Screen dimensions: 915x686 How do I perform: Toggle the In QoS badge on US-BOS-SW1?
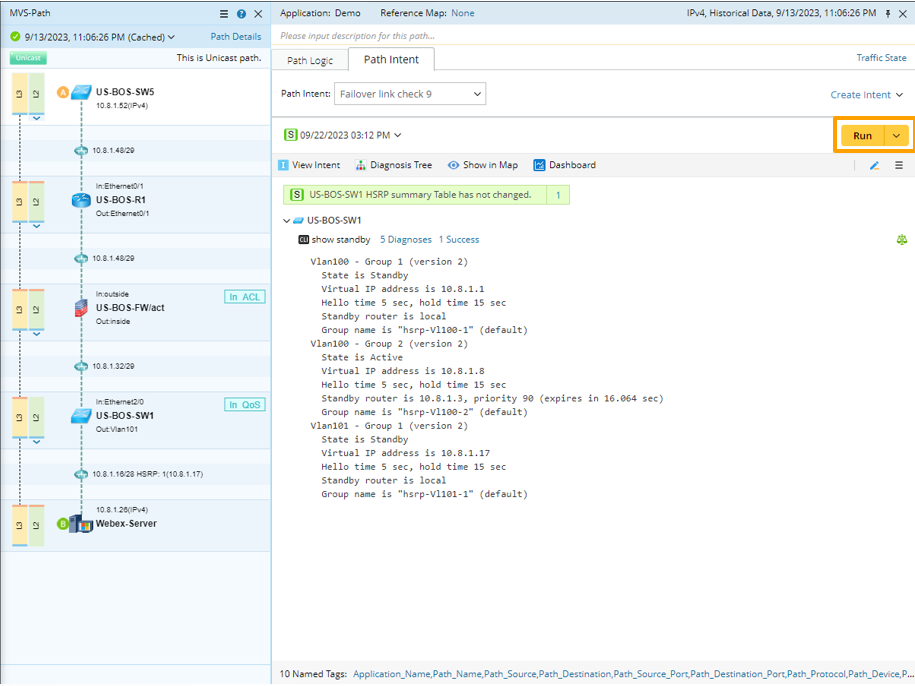click(244, 405)
